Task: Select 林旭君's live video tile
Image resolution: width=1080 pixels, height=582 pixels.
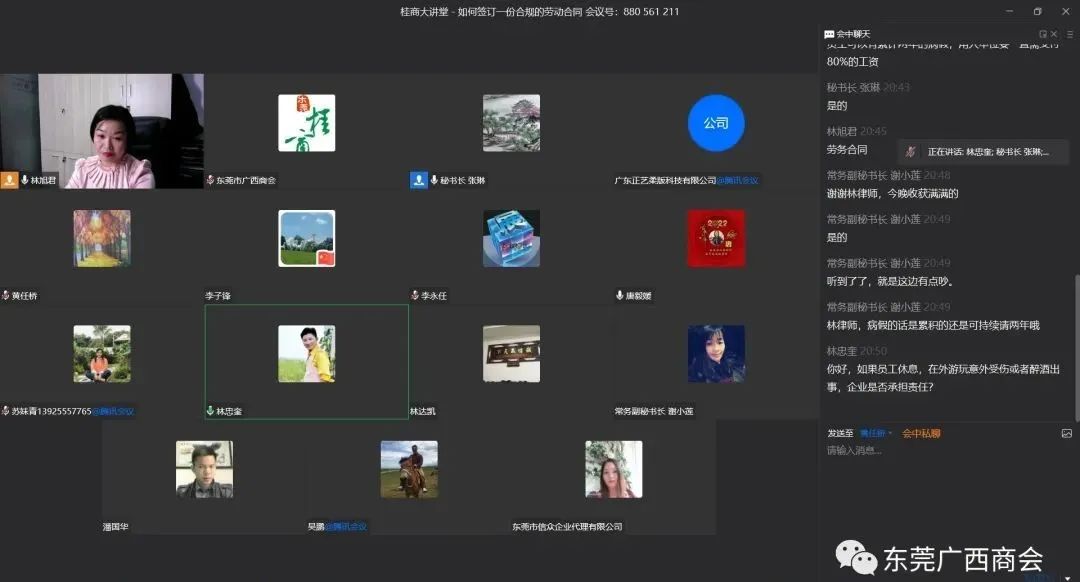Action: tap(102, 131)
